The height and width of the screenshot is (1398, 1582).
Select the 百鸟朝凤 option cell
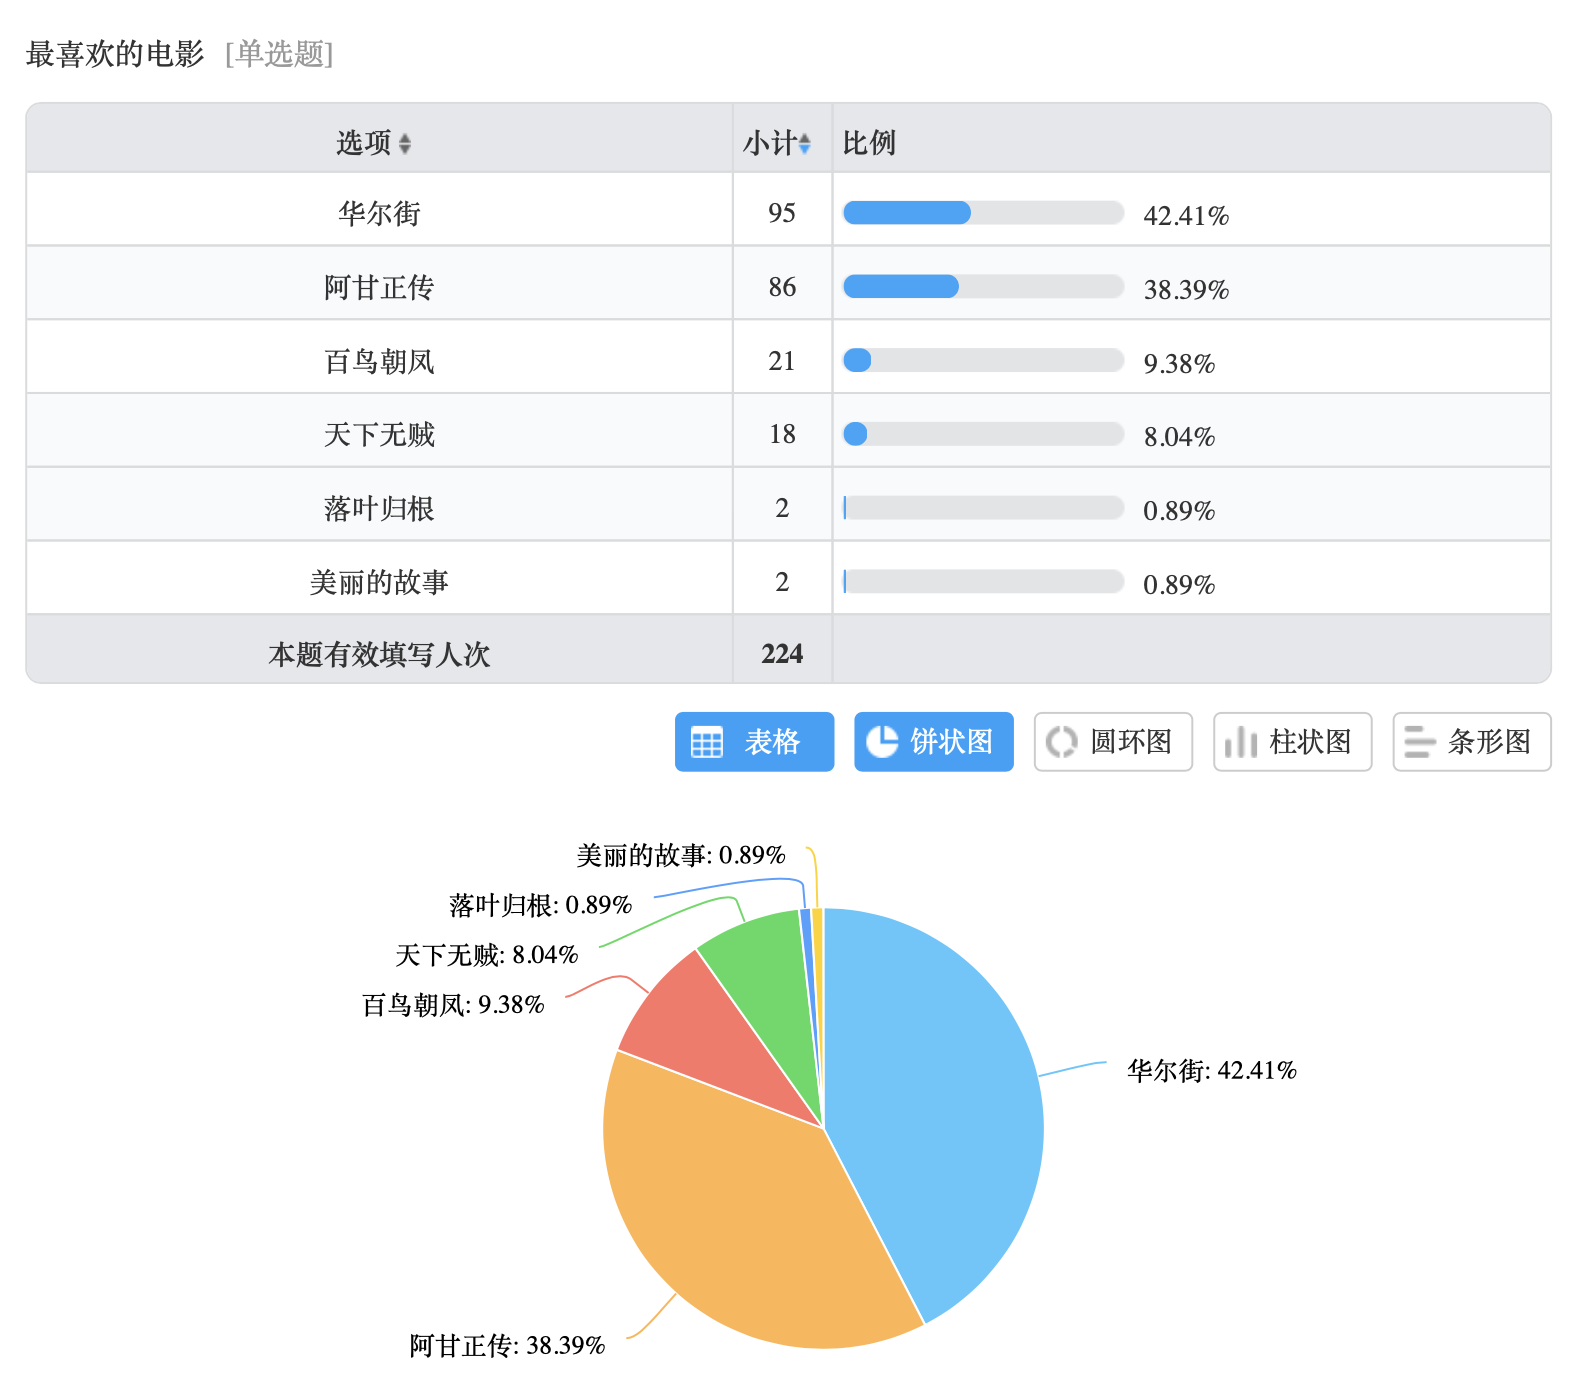(x=379, y=357)
